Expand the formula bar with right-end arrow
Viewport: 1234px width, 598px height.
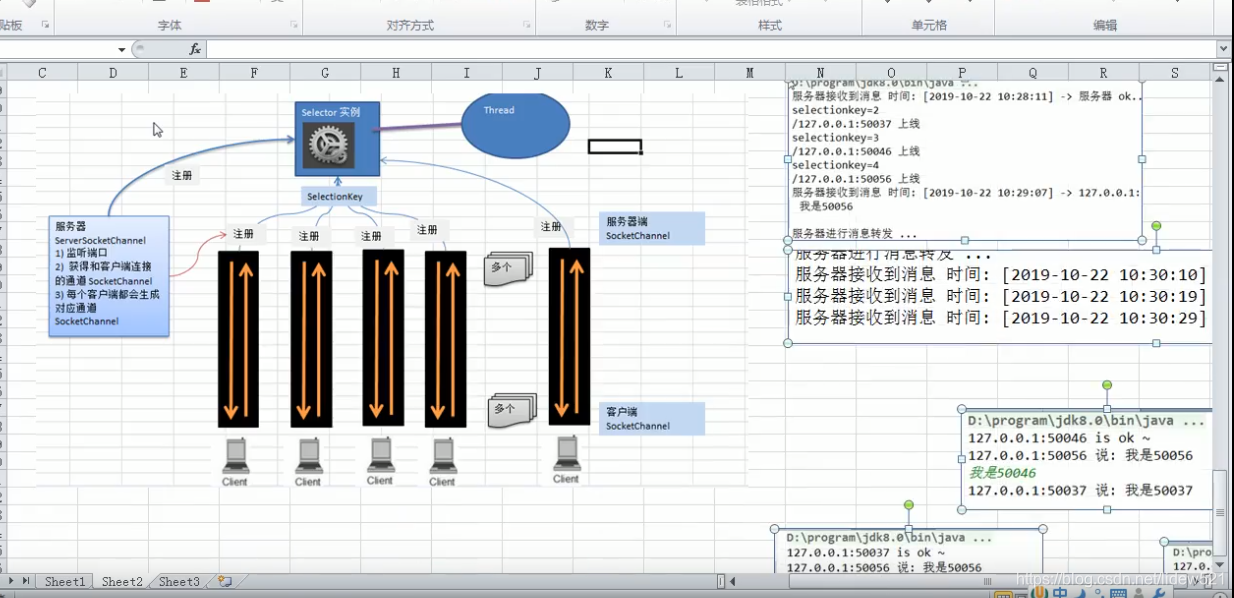point(1224,49)
